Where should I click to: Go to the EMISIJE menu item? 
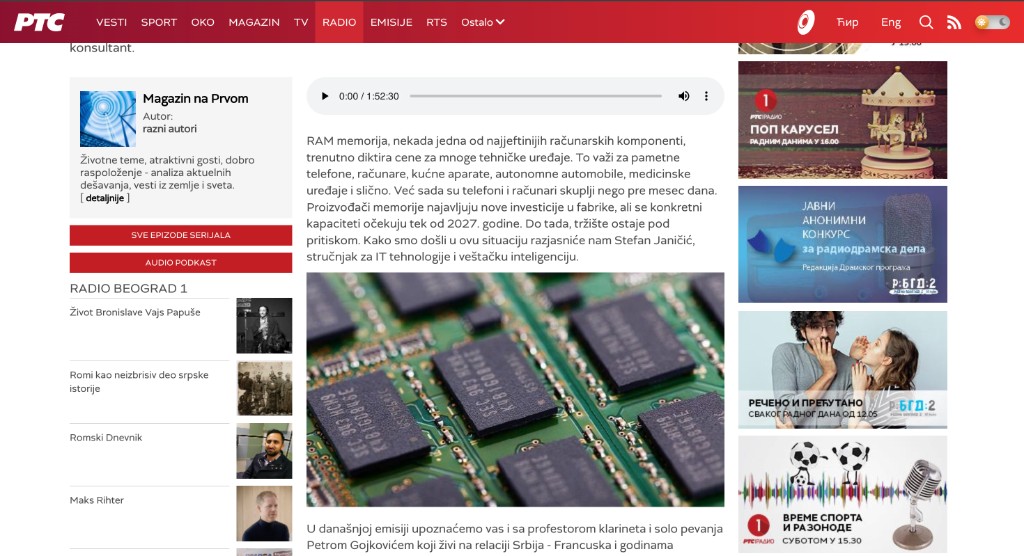pos(391,22)
